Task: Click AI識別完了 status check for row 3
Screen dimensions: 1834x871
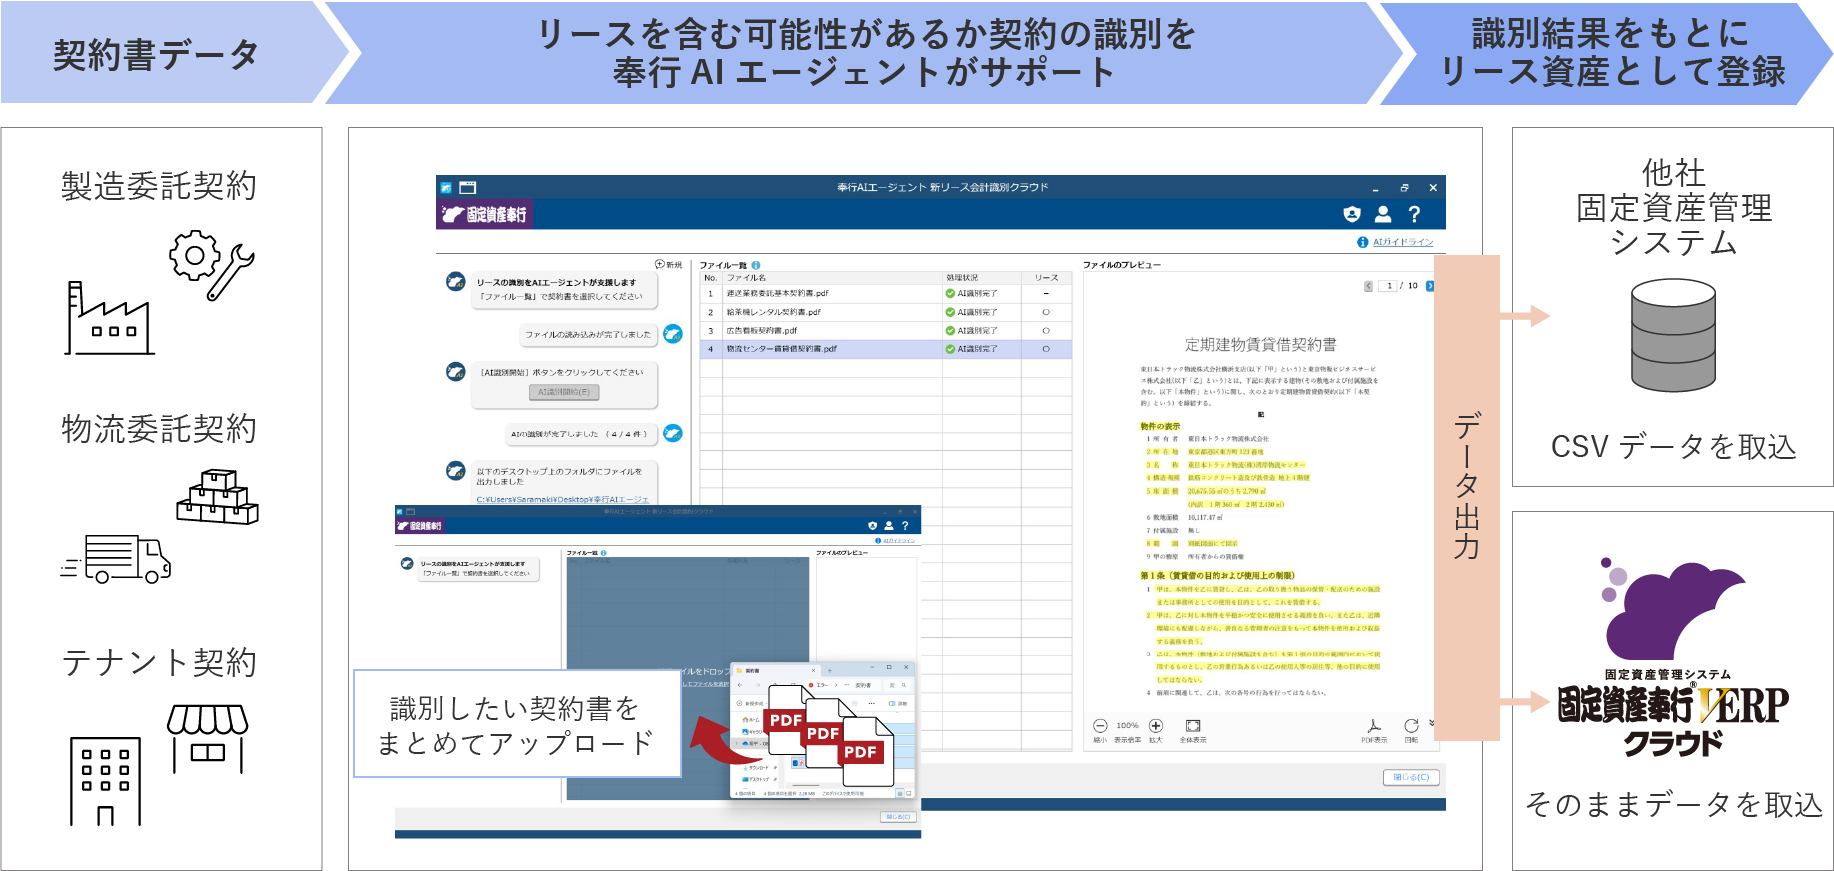Action: point(950,330)
